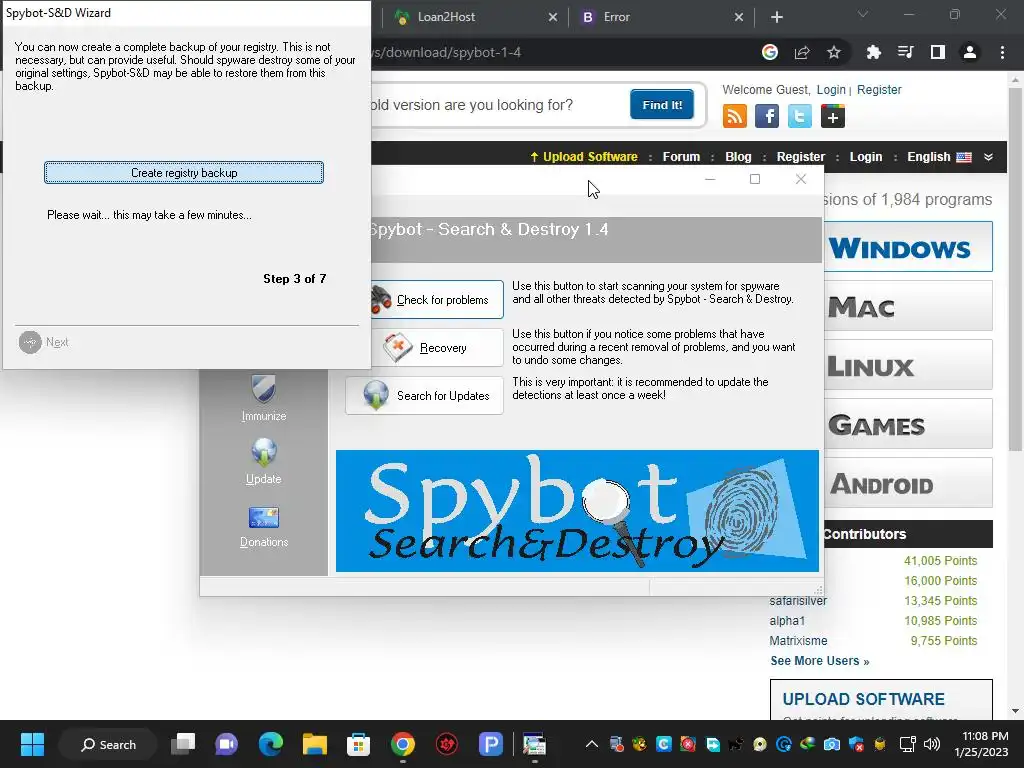Open Register in the black nav bar

tap(801, 157)
